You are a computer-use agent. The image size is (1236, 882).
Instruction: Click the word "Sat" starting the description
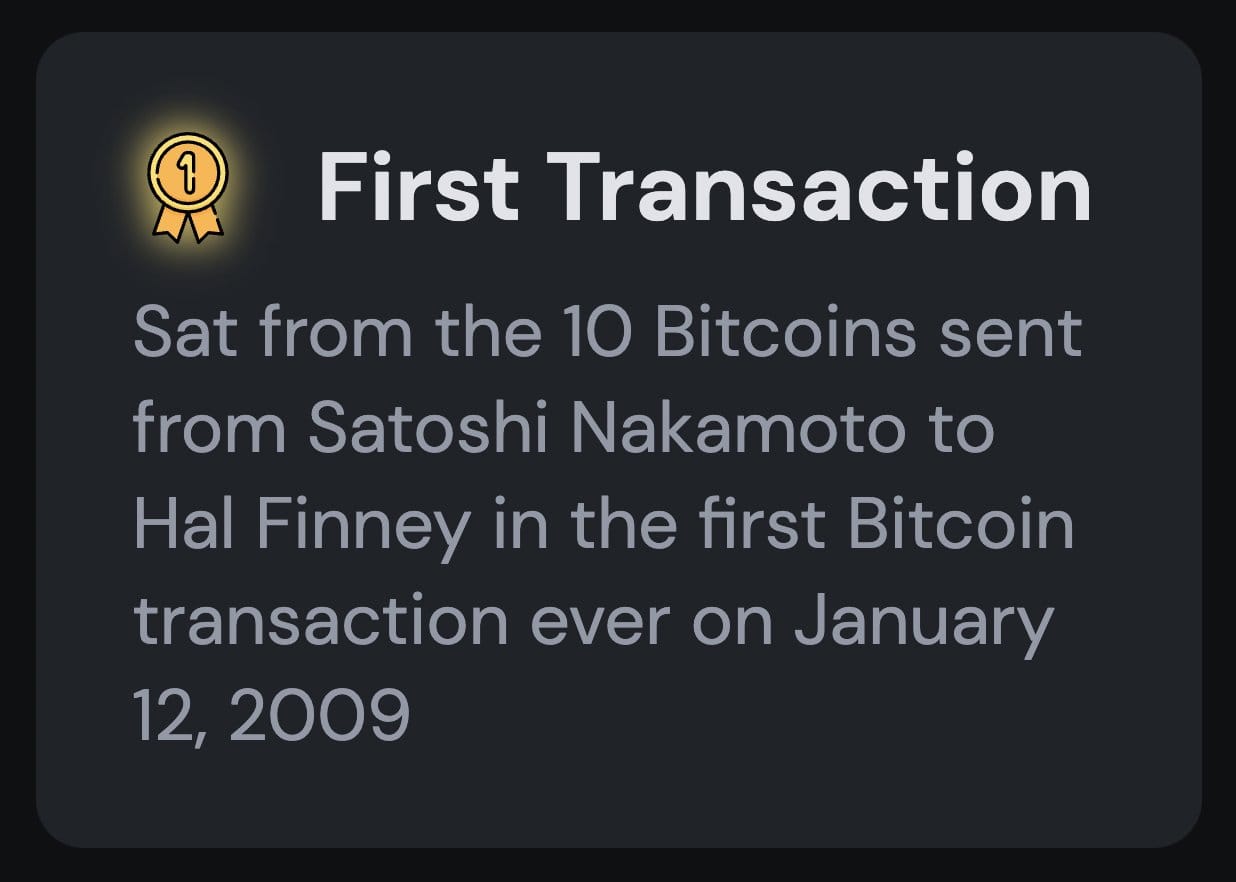(174, 332)
